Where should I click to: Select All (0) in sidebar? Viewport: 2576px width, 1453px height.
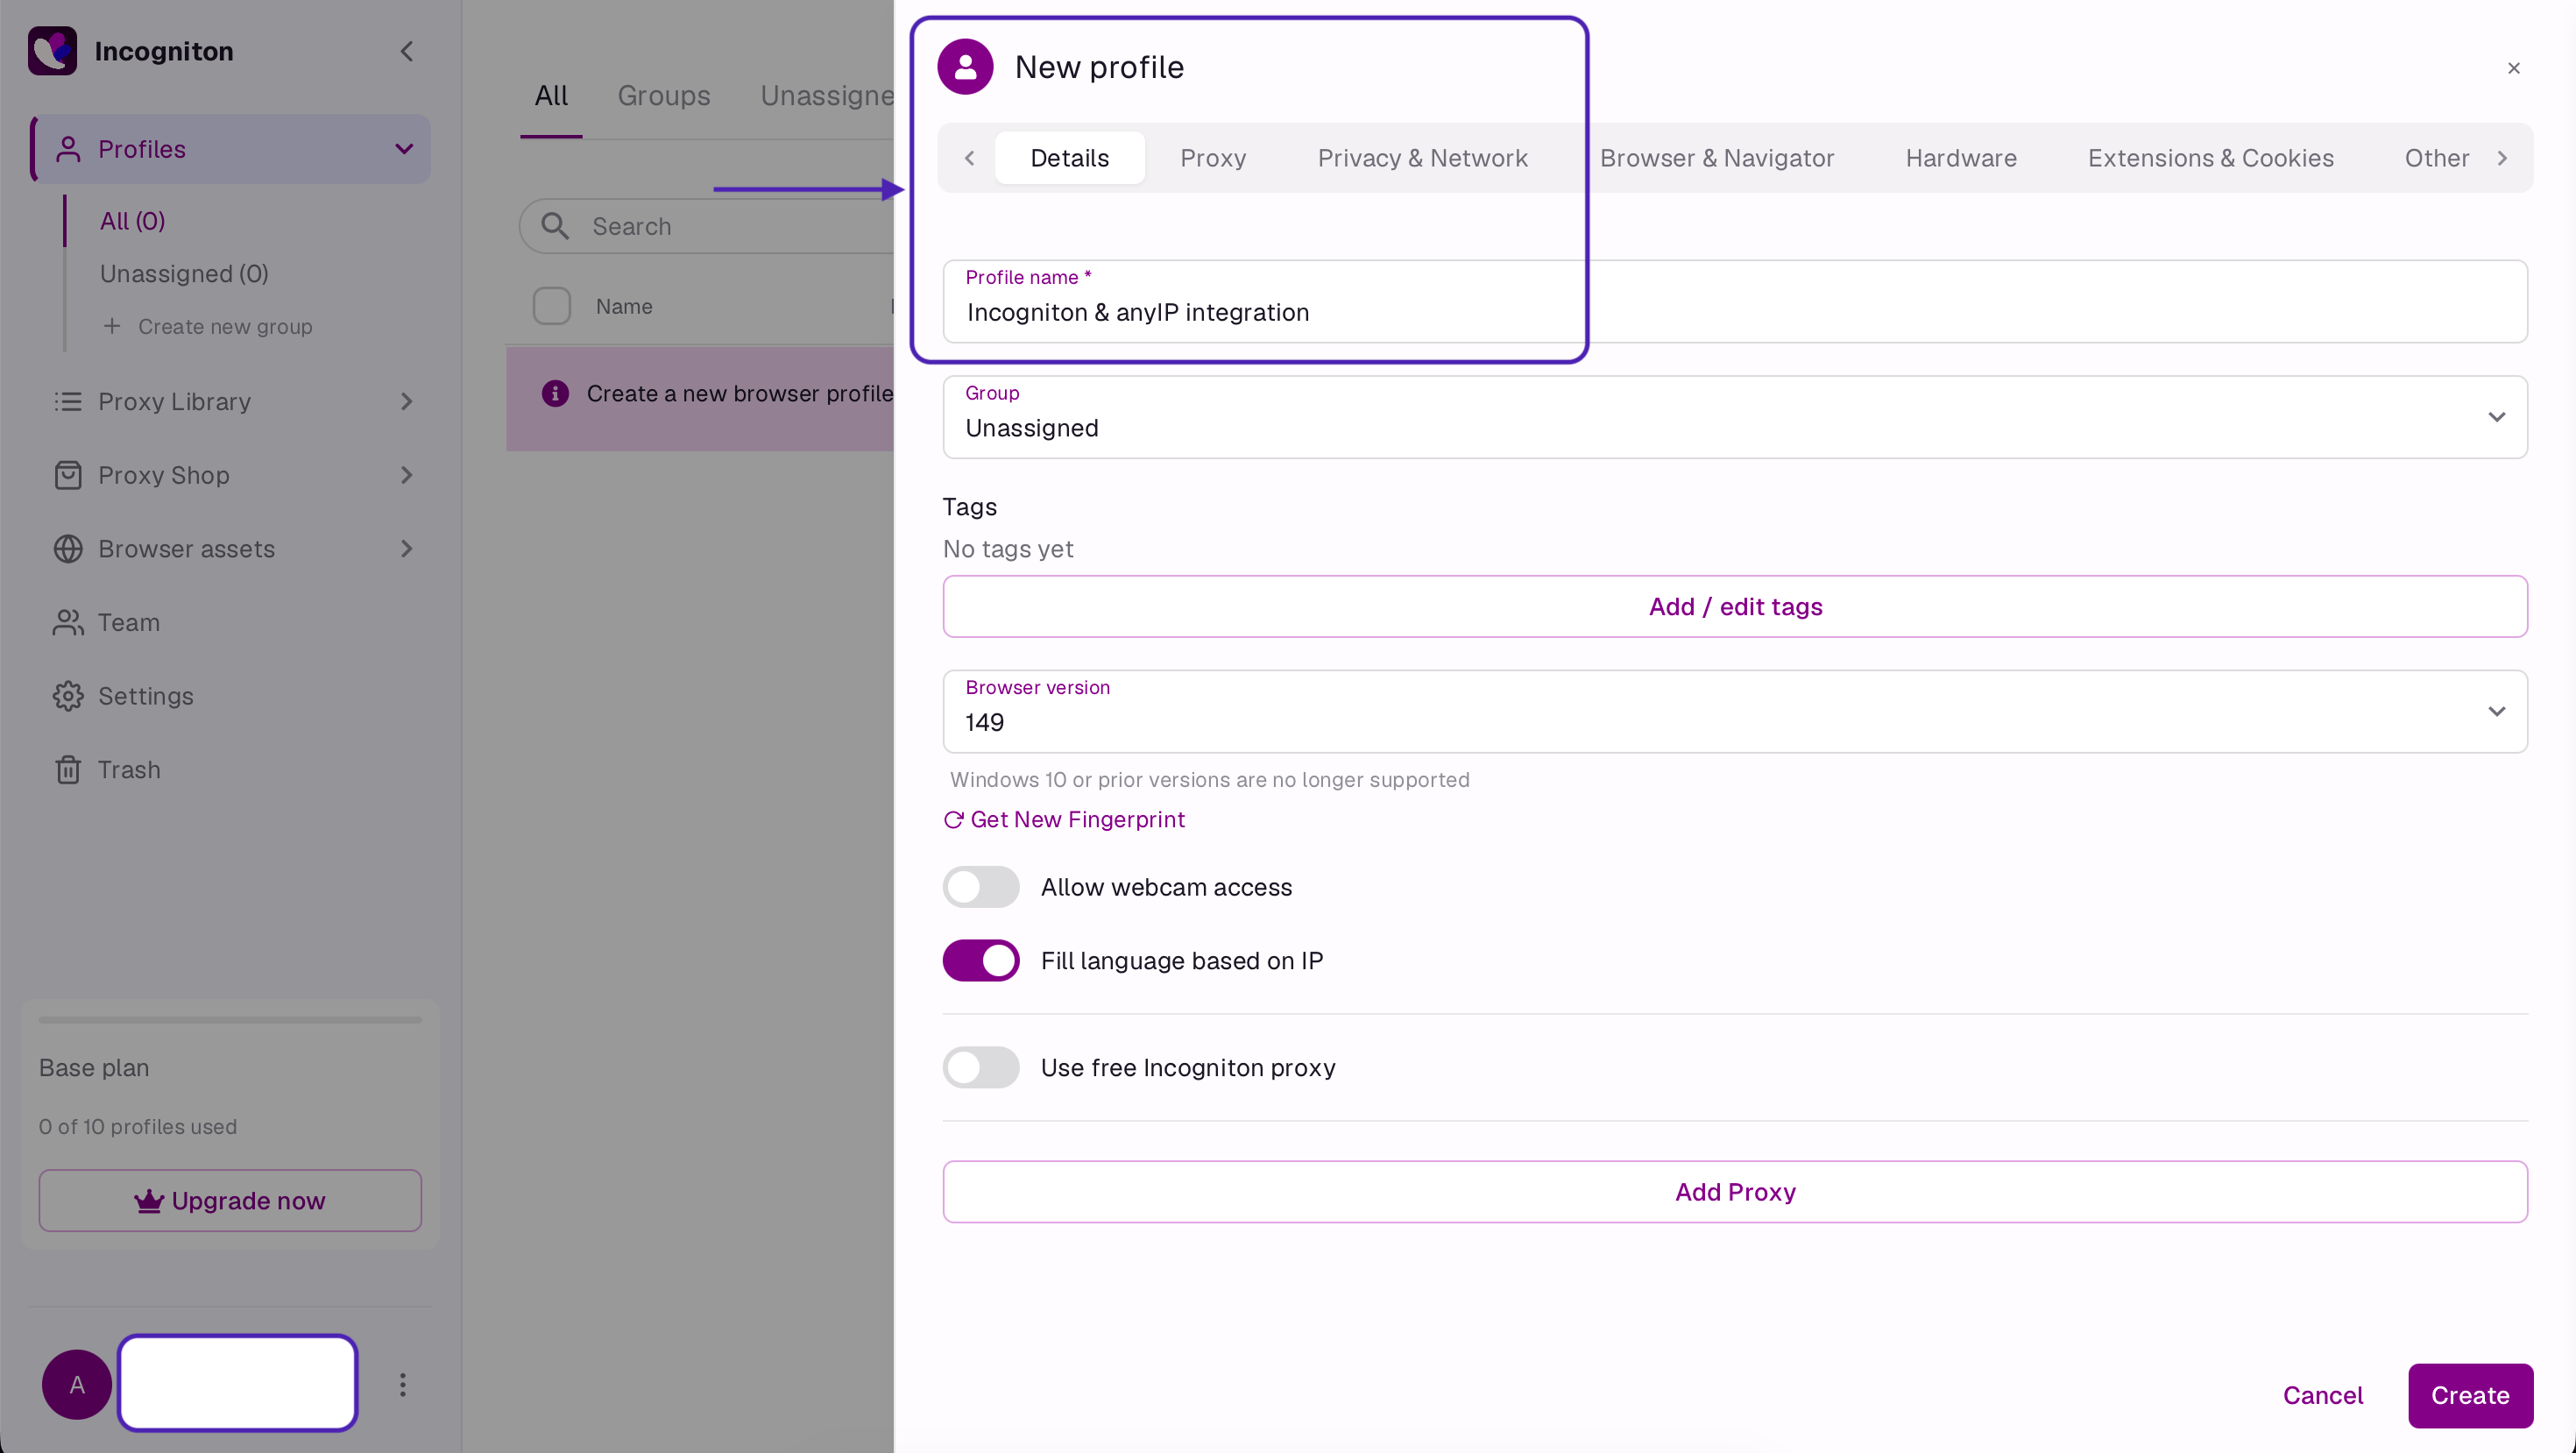point(132,221)
